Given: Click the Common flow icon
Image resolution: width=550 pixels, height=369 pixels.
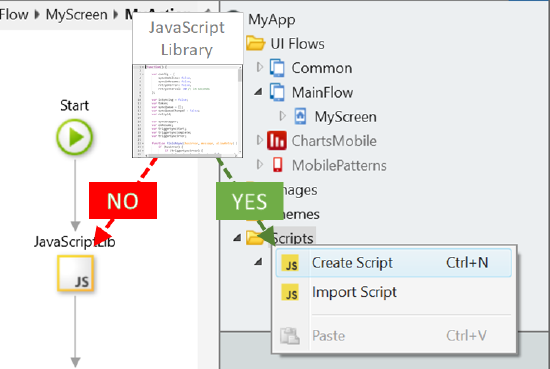Looking at the screenshot, I should pyautogui.click(x=277, y=68).
